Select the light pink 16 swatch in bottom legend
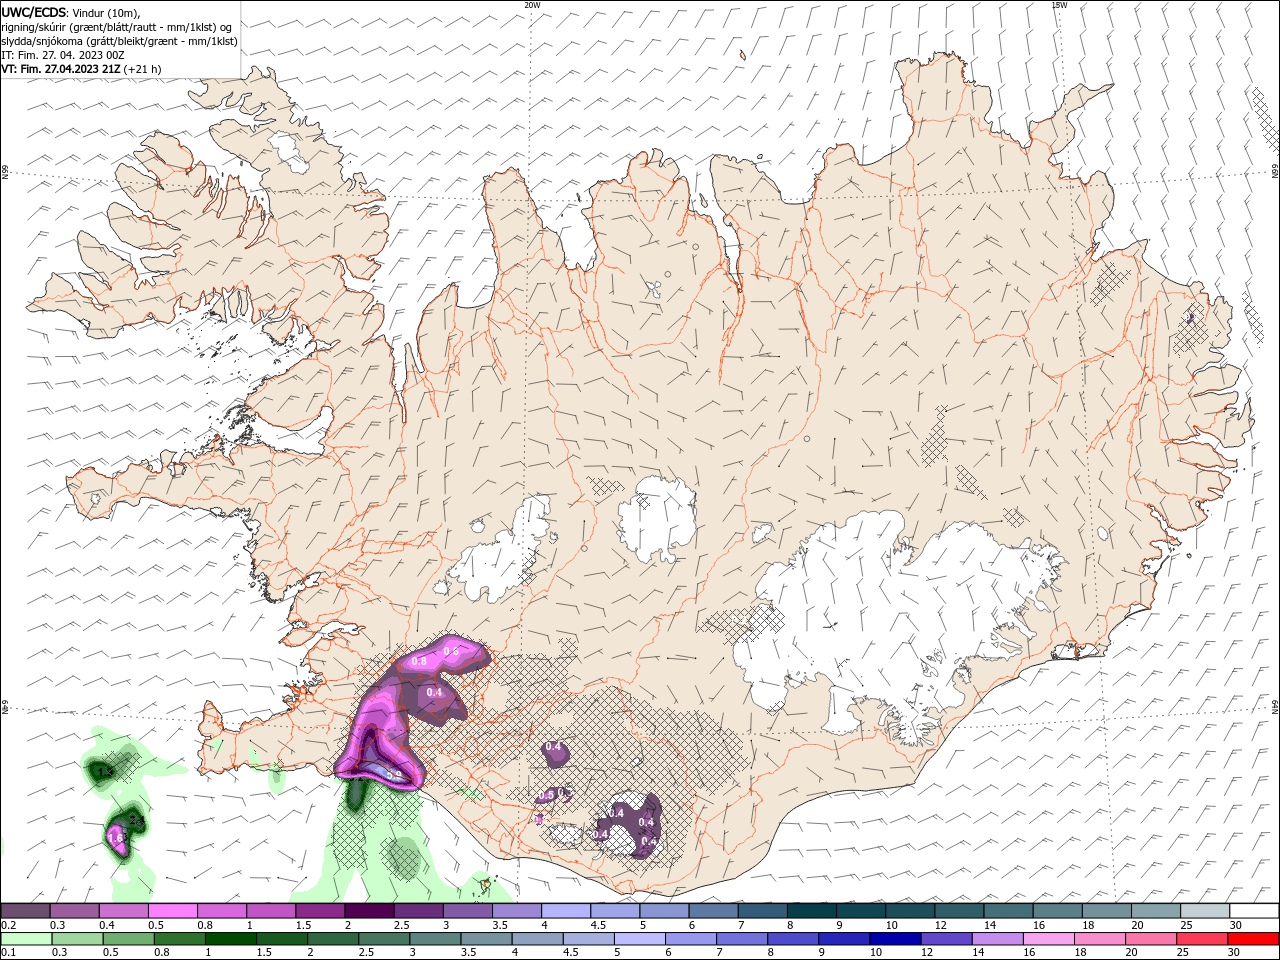 pos(1048,939)
